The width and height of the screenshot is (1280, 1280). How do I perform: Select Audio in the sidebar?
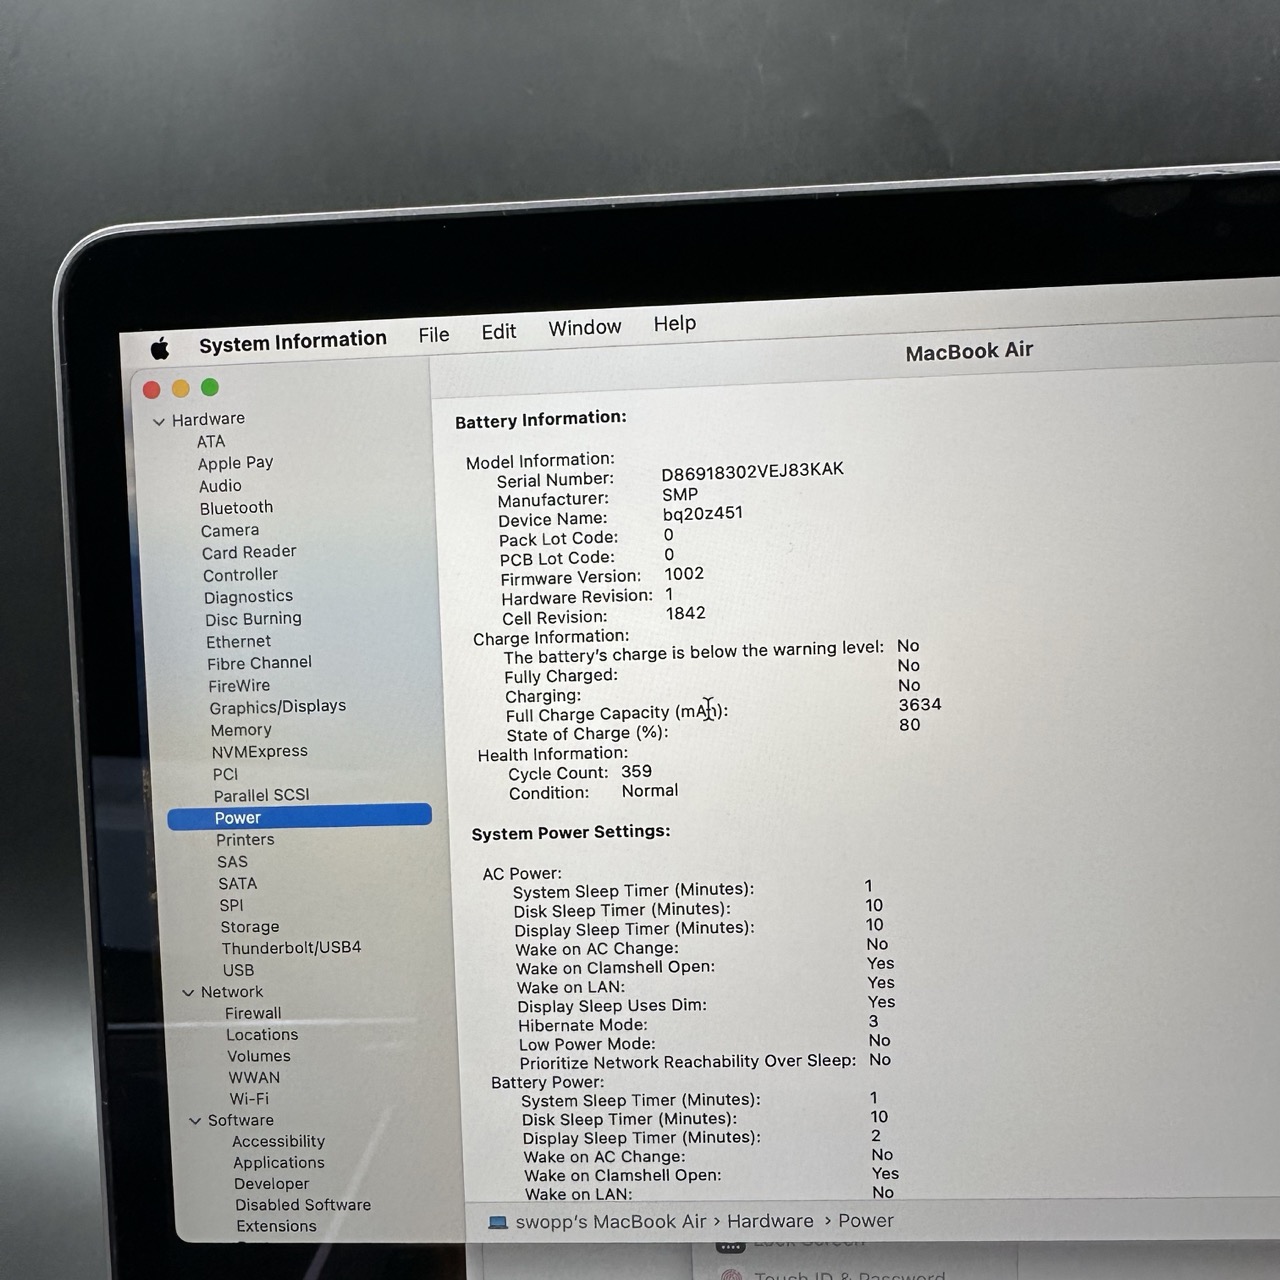[220, 486]
